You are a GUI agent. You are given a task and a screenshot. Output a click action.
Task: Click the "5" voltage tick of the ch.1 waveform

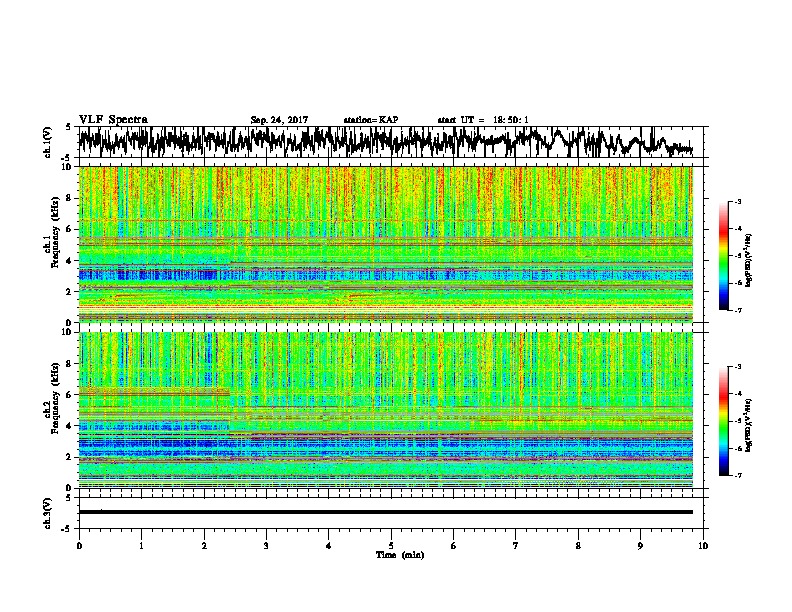point(68,127)
